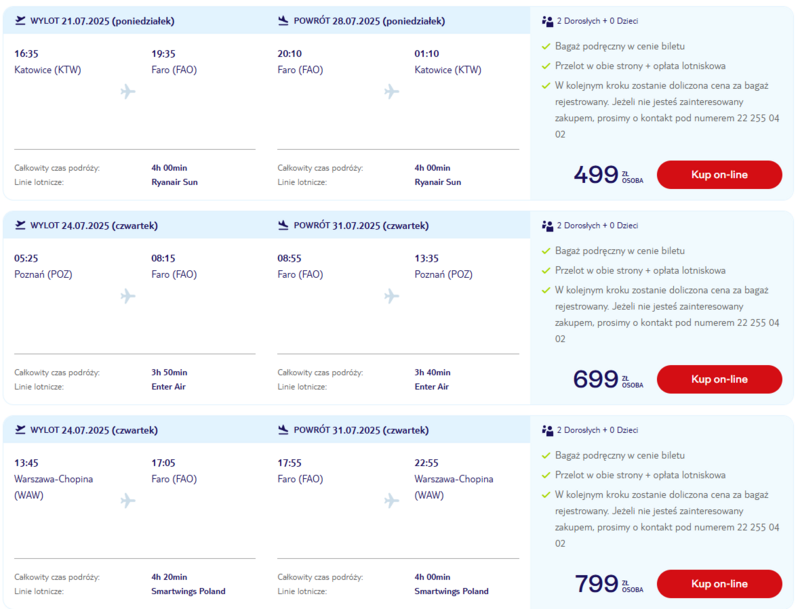Click the passengers icon in the 699 zł offer
Image resolution: width=800 pixels, height=609 pixels.
(x=547, y=225)
